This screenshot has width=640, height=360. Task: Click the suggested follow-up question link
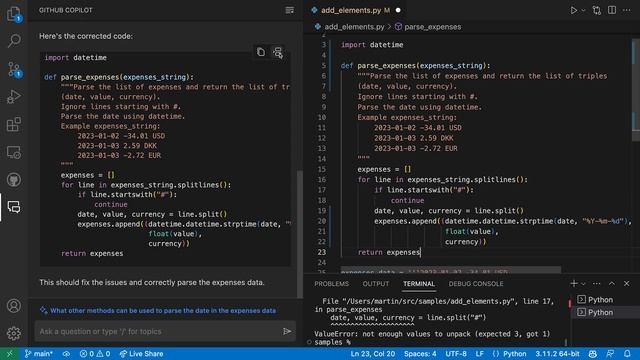(x=162, y=311)
